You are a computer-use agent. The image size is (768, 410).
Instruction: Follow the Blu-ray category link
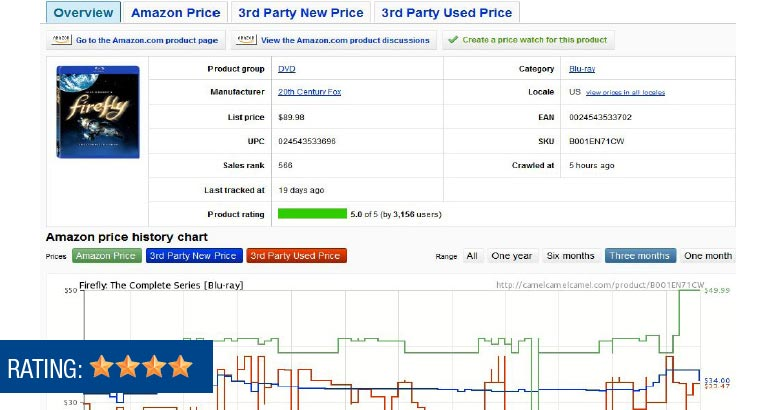pos(582,69)
